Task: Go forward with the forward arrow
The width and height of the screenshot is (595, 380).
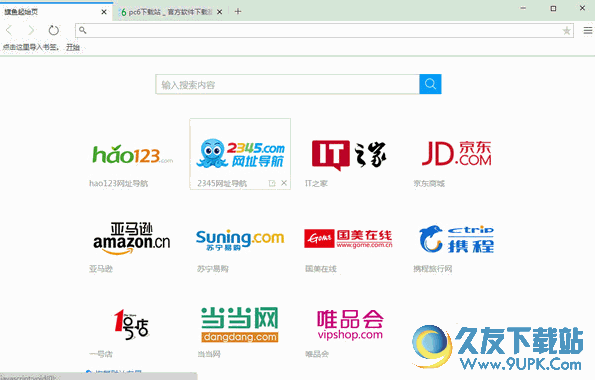Action: click(31, 30)
